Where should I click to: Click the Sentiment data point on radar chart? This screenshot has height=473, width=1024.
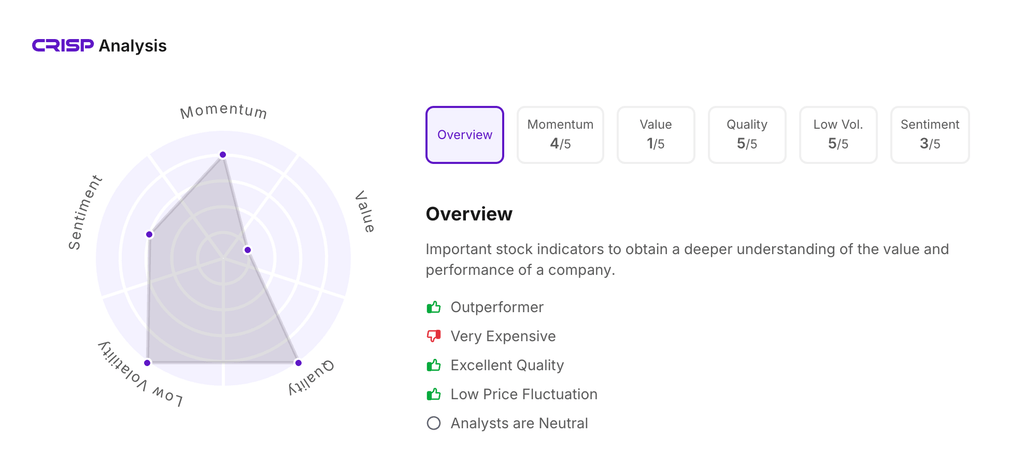coord(150,235)
